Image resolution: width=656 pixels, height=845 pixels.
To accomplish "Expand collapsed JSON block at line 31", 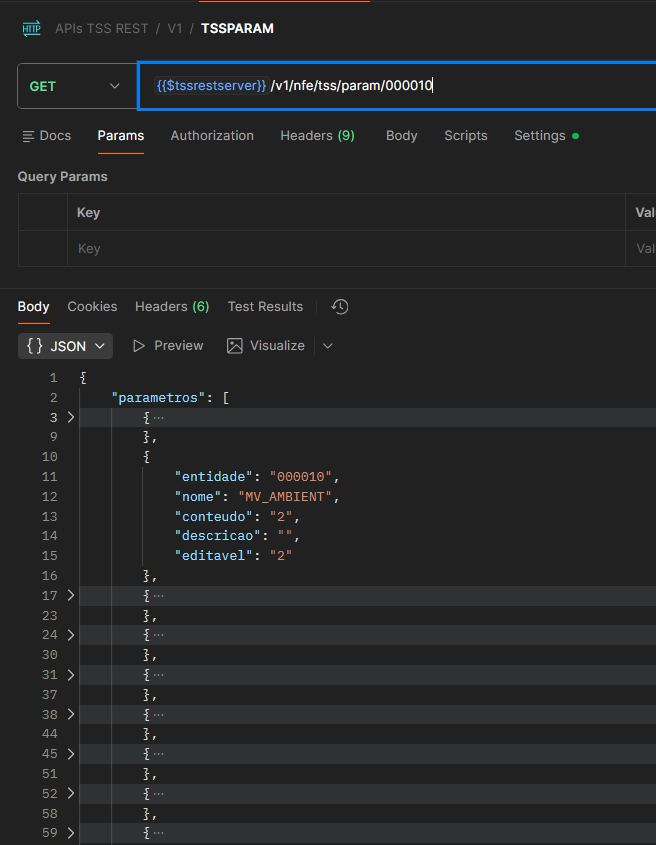I will coord(71,675).
